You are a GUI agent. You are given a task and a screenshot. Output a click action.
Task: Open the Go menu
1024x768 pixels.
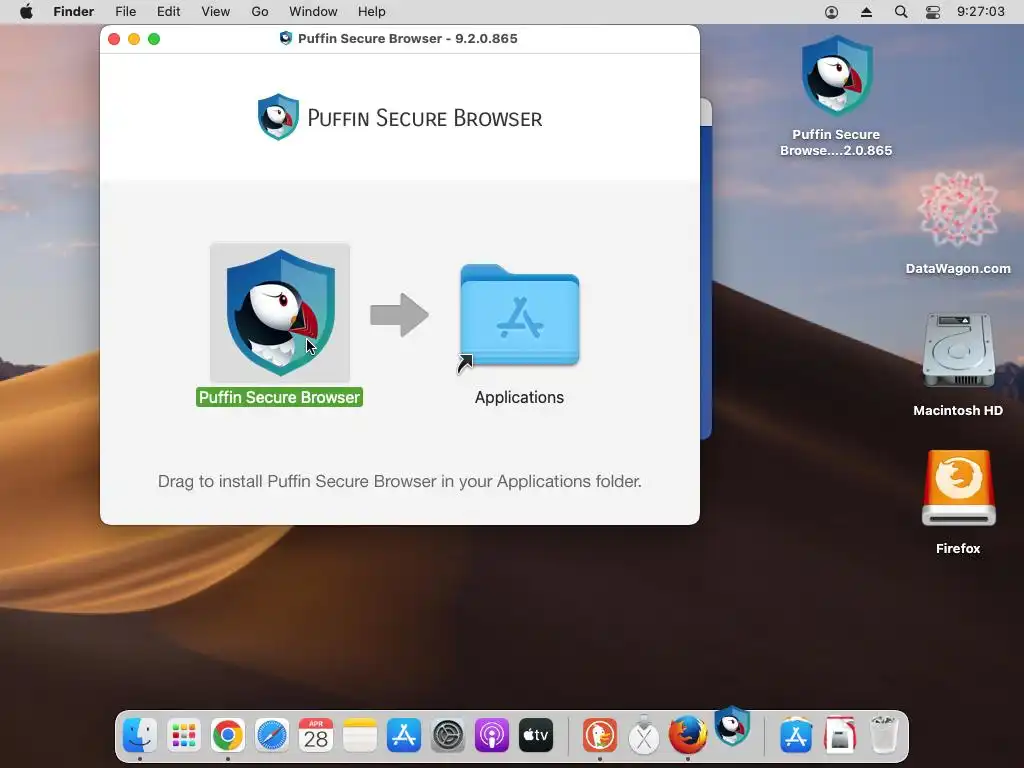tap(260, 12)
